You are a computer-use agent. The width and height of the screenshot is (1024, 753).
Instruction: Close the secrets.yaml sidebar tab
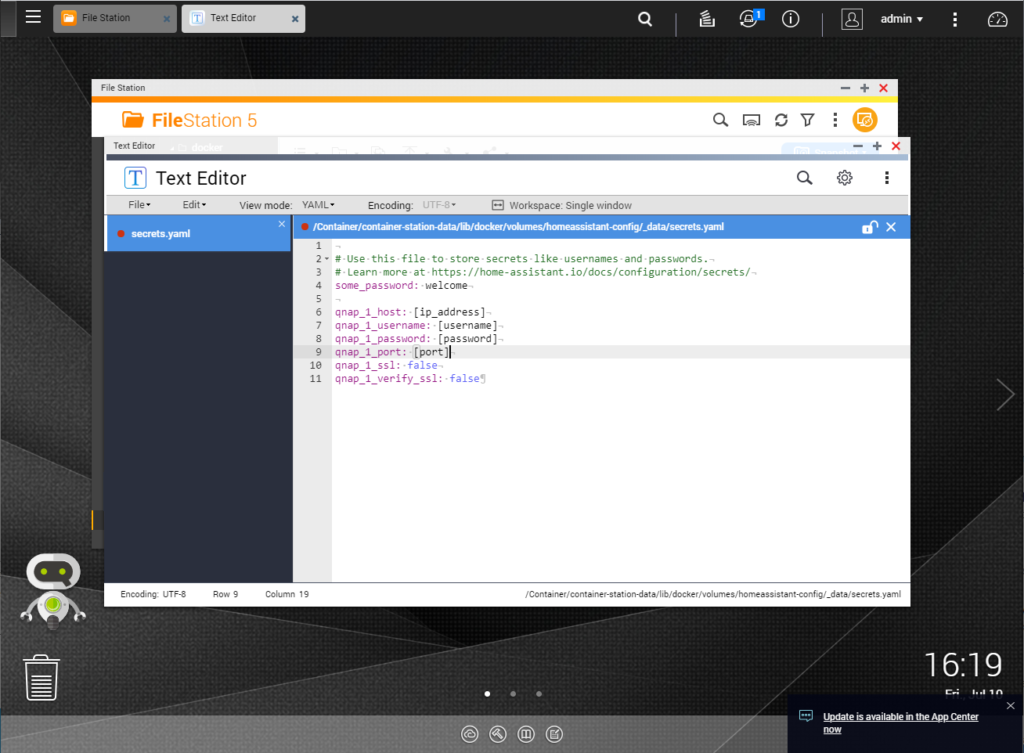coord(281,224)
